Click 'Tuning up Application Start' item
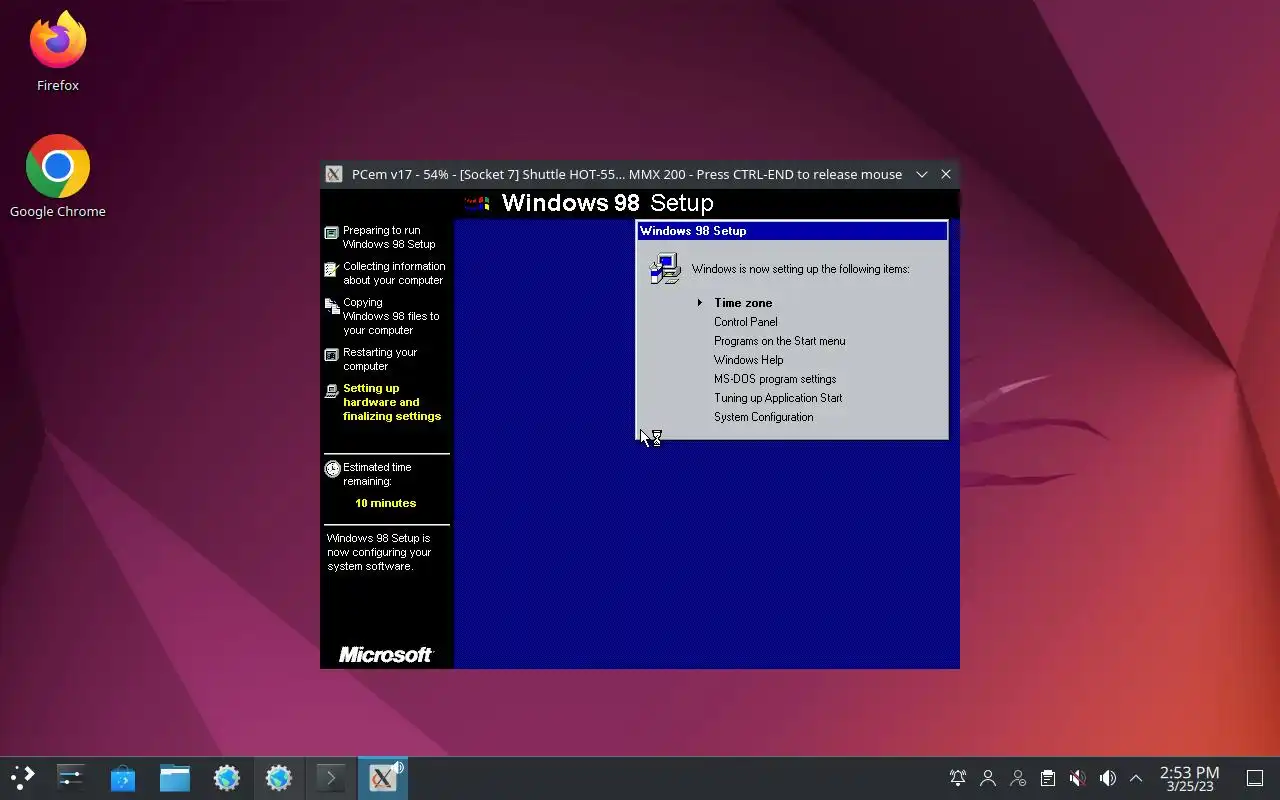 [x=778, y=398]
